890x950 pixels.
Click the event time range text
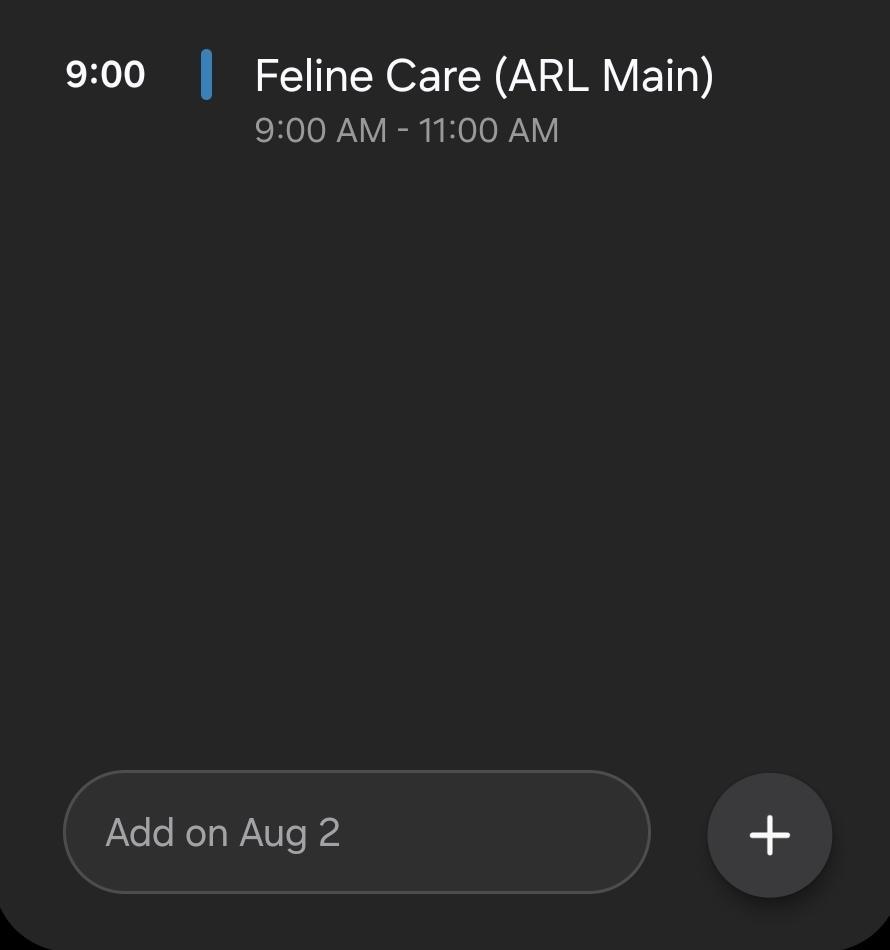pyautogui.click(x=406, y=131)
